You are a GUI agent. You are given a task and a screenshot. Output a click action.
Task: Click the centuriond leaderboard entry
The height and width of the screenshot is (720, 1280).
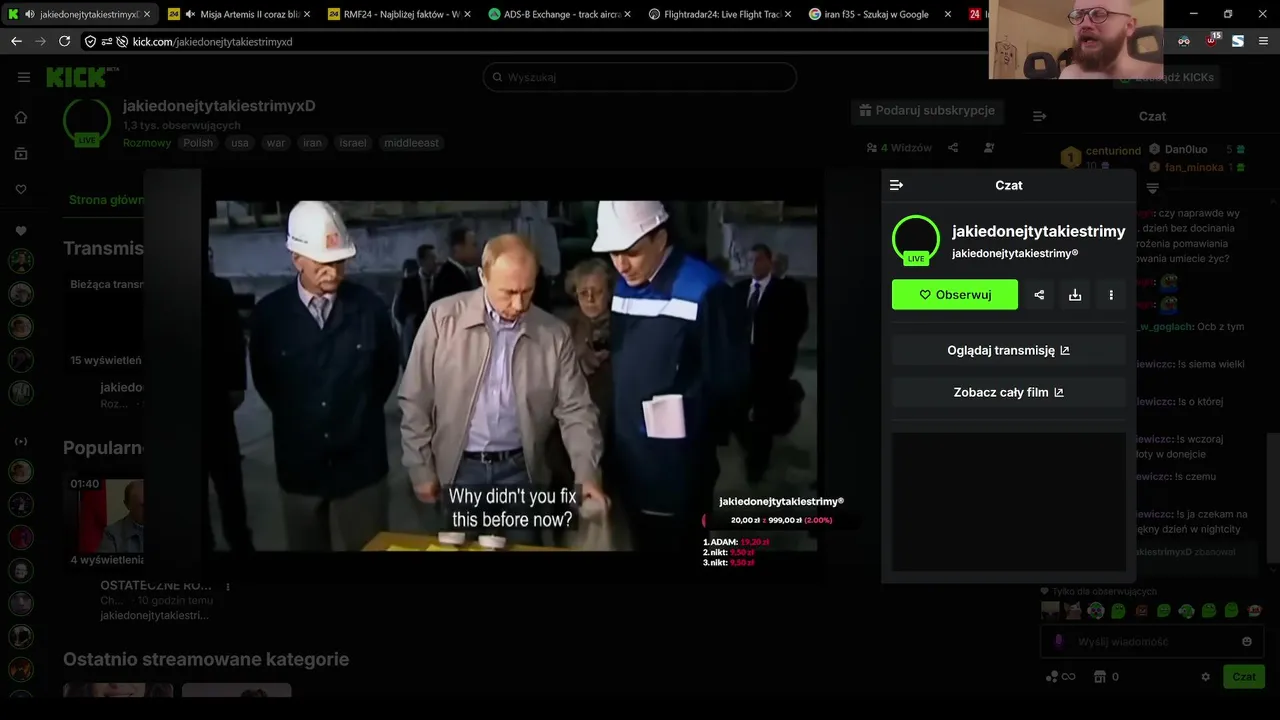(1100, 157)
